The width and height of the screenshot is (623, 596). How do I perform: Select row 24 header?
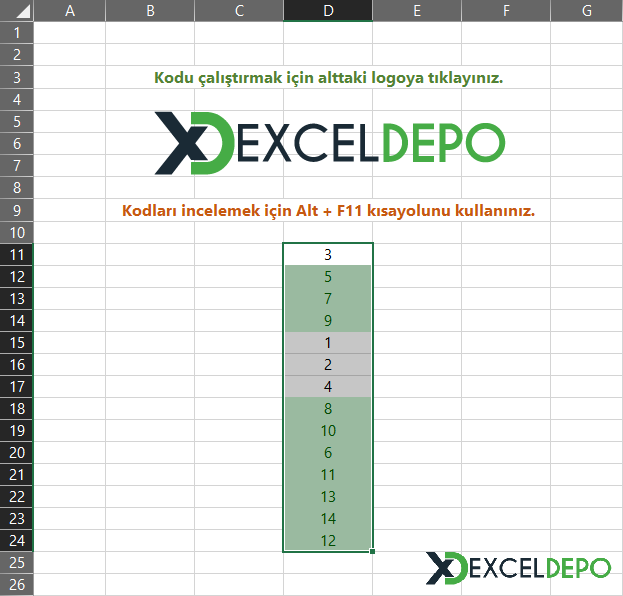click(x=17, y=540)
